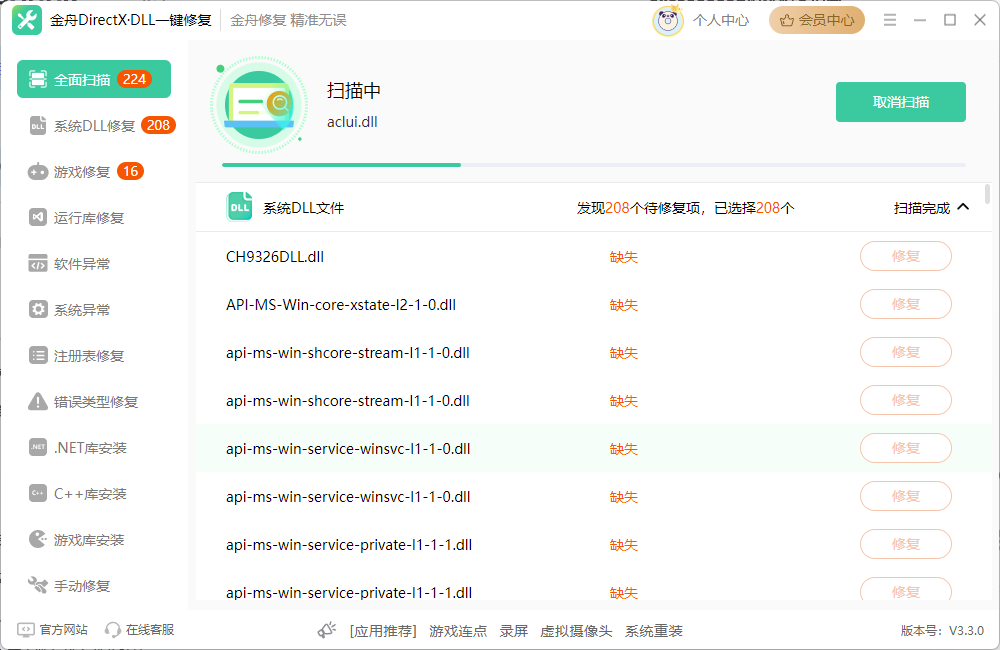Click the panda avatar icon
Image resolution: width=1000 pixels, height=650 pixels.
[x=668, y=20]
